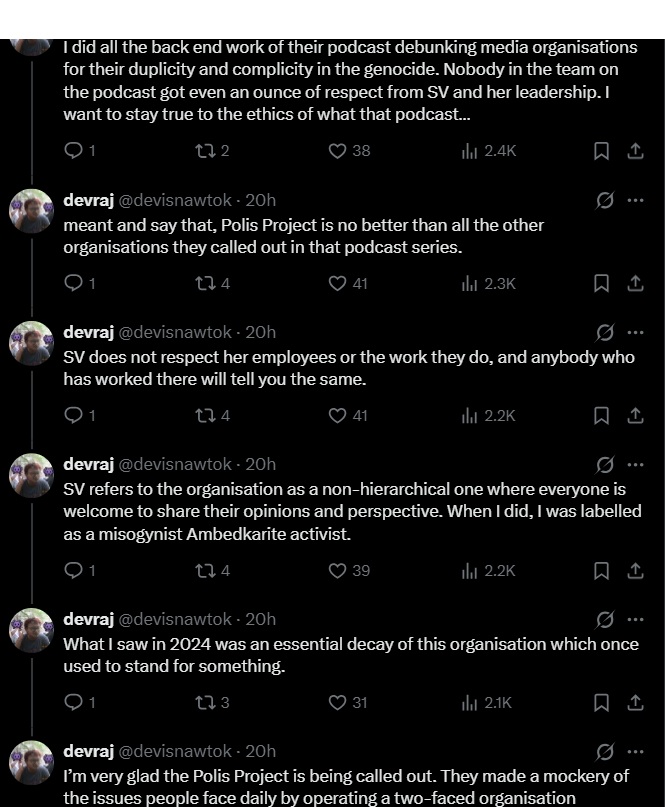Open more options on the essential decay tweet

coord(636,619)
